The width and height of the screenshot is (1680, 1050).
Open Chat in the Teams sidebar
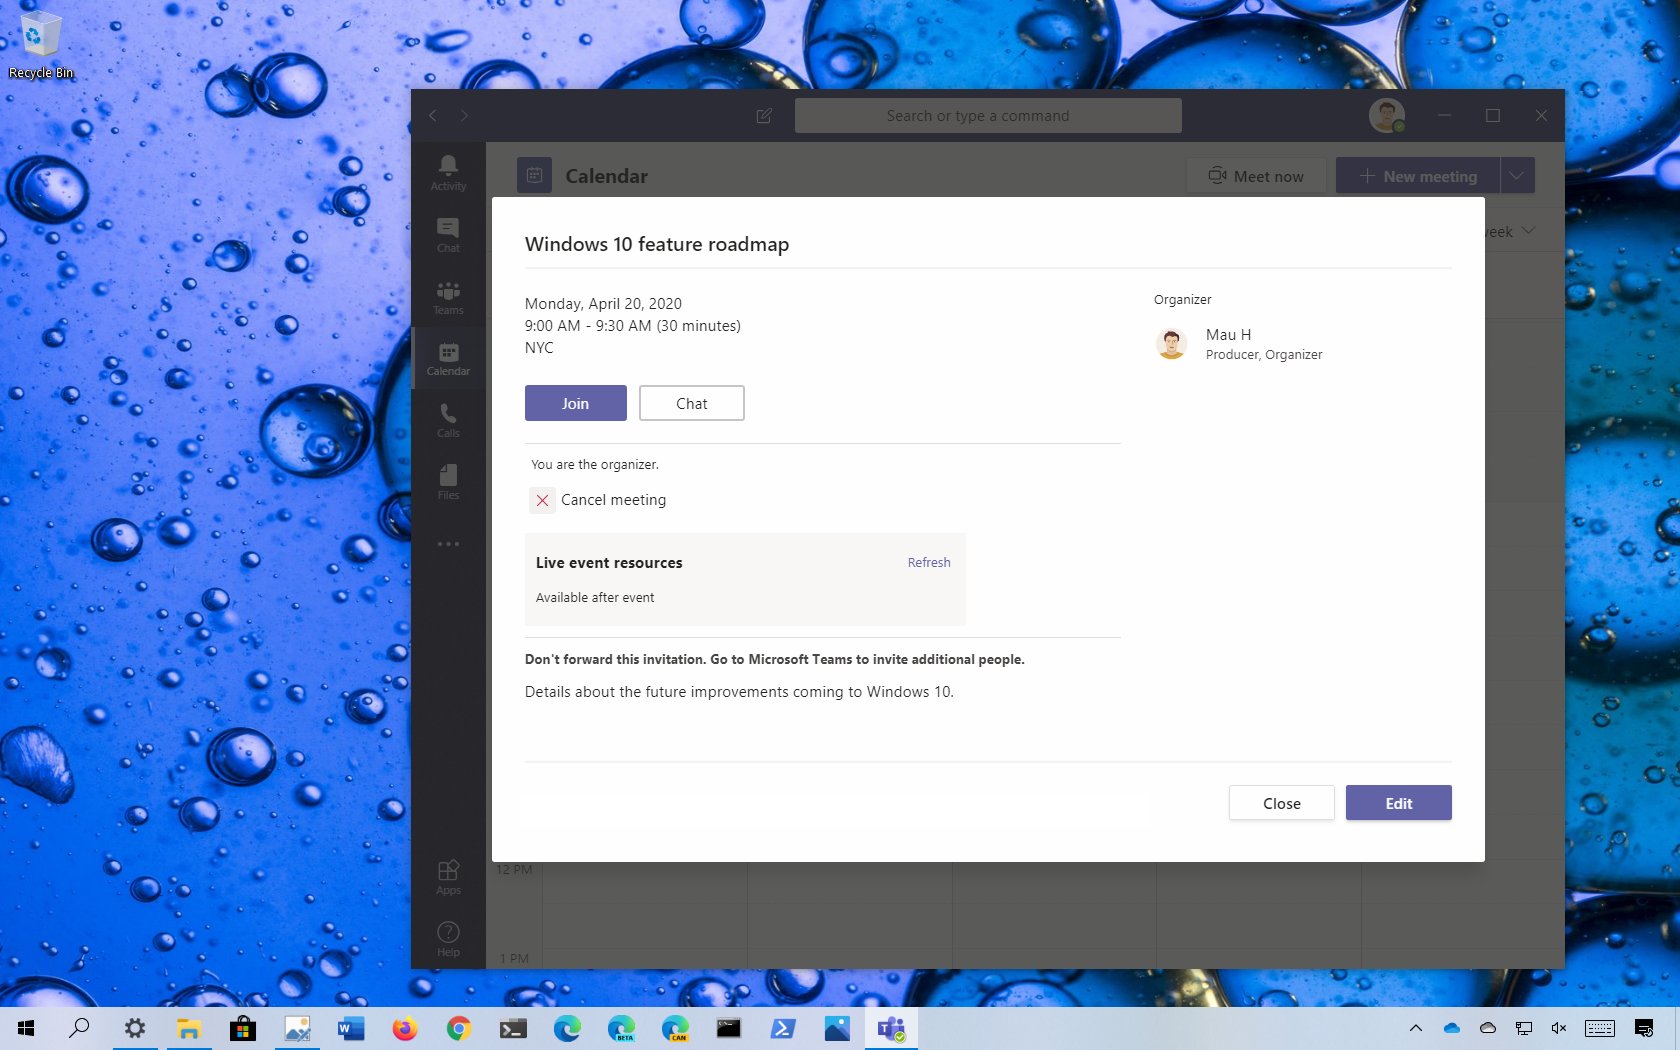(x=448, y=235)
